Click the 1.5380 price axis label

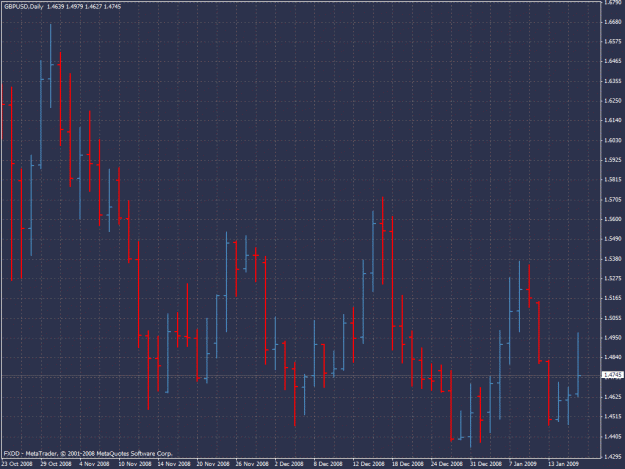click(613, 259)
